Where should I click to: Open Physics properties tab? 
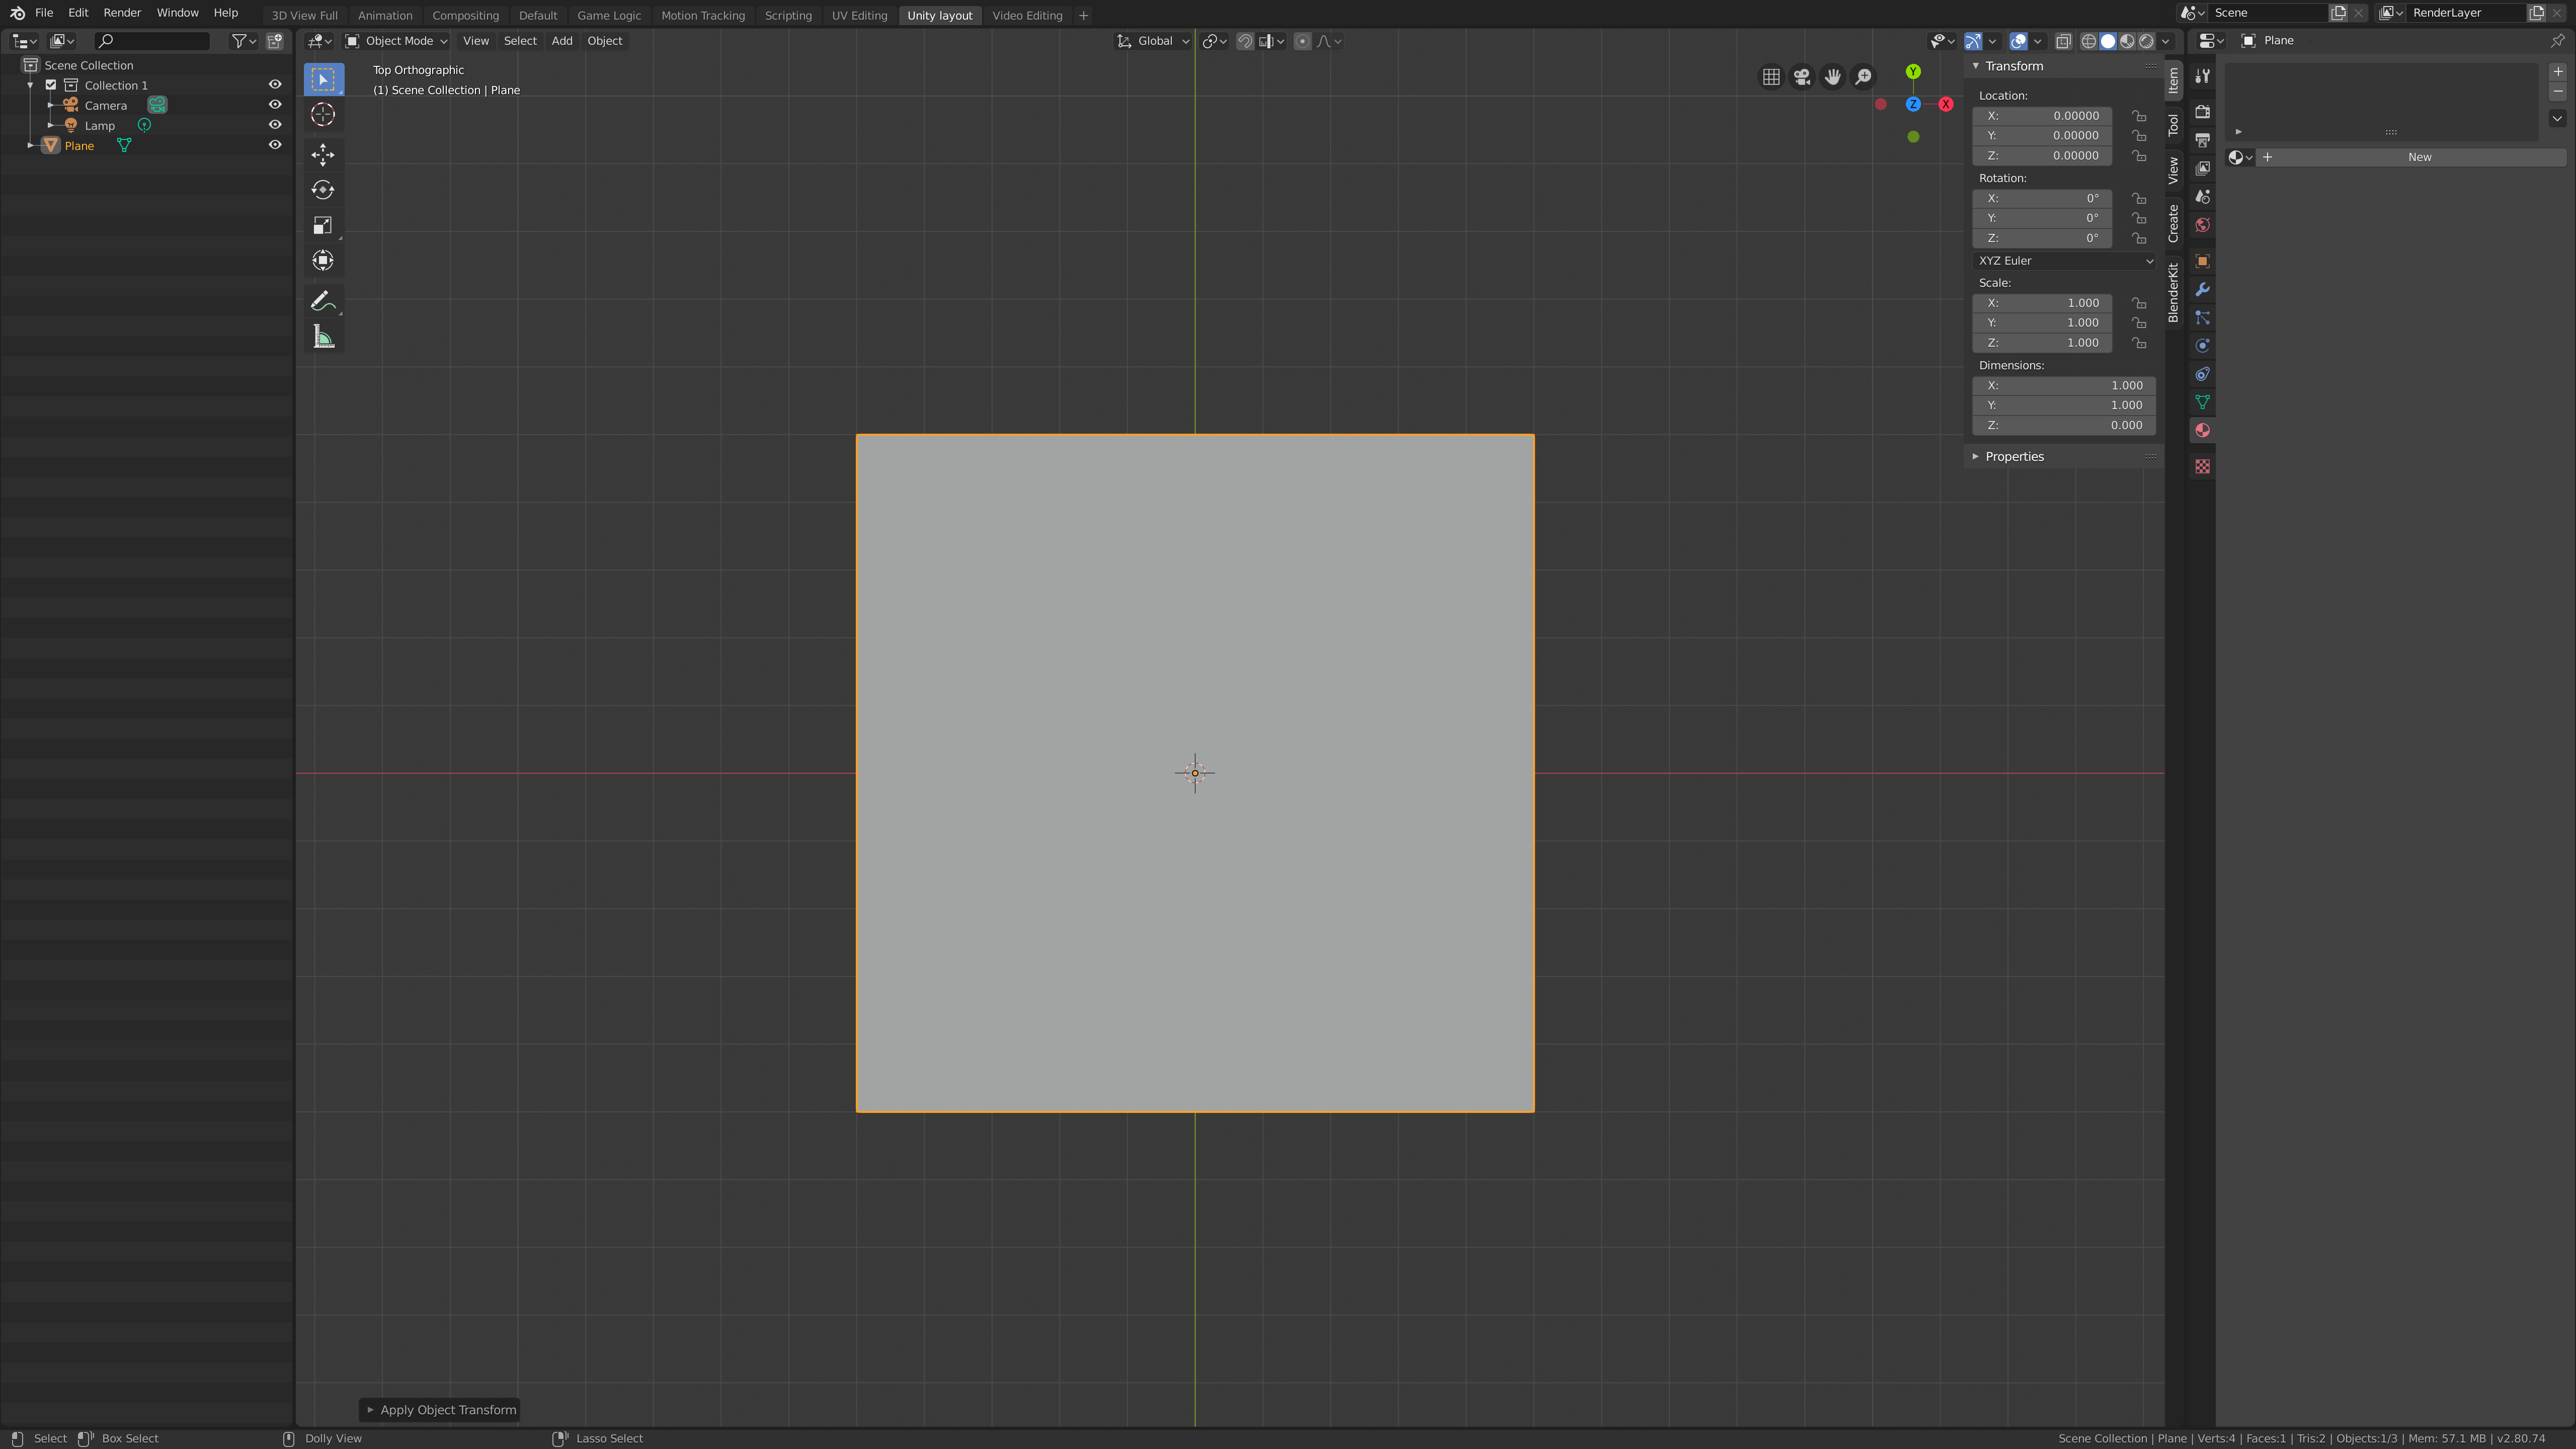[2203, 346]
